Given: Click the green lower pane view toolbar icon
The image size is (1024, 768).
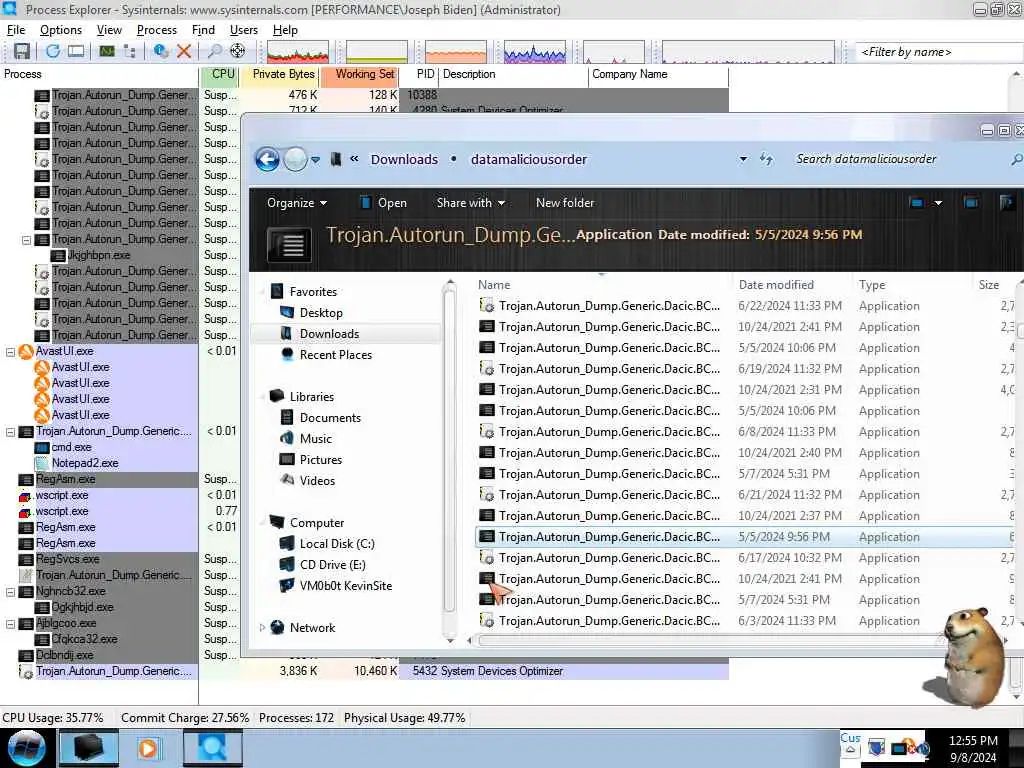Looking at the screenshot, I should [106, 51].
